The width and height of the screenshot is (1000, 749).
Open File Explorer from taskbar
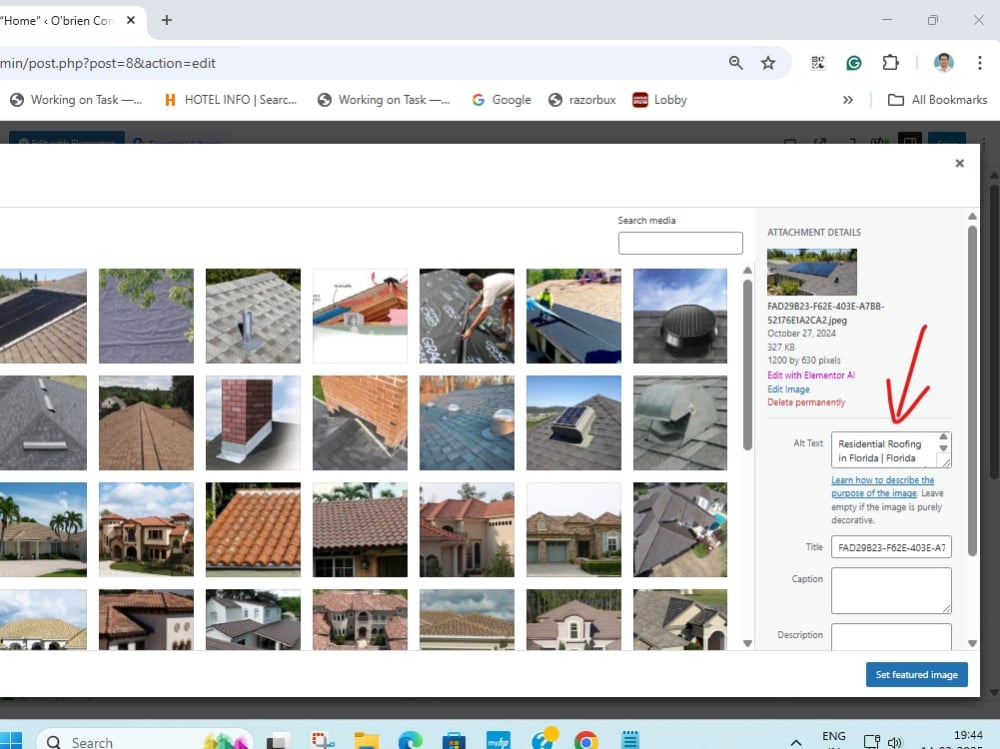coord(366,741)
